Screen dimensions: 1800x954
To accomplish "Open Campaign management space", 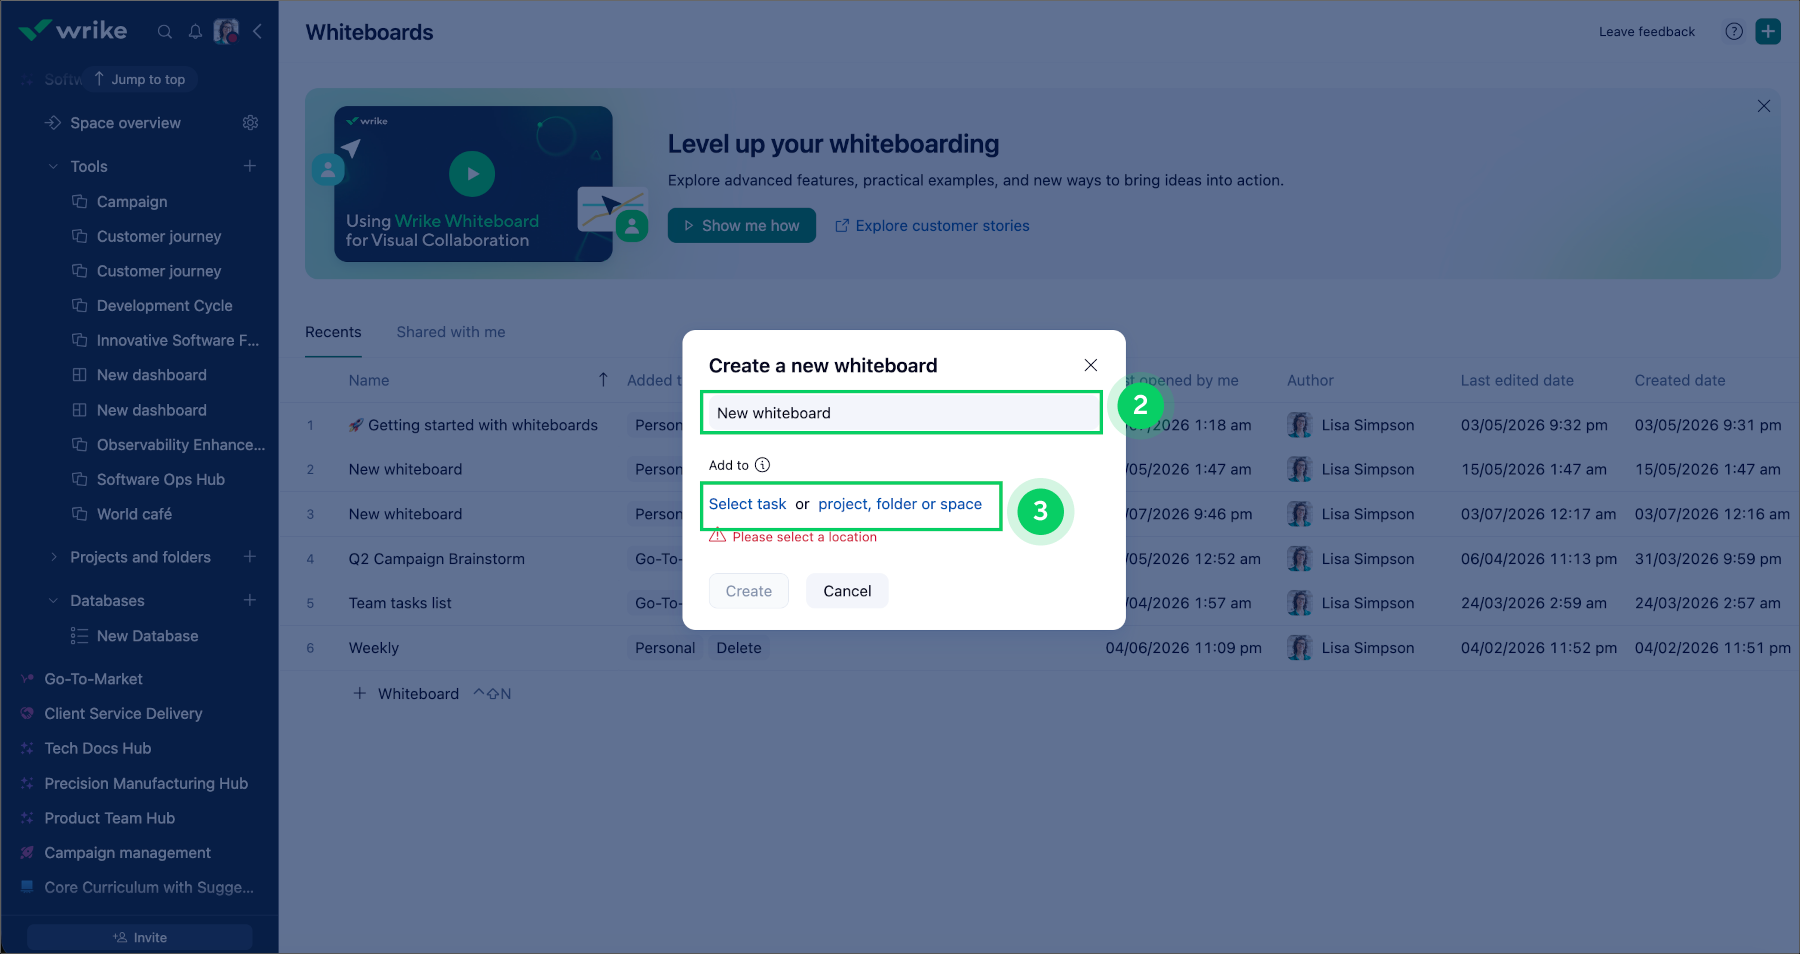I will point(128,853).
